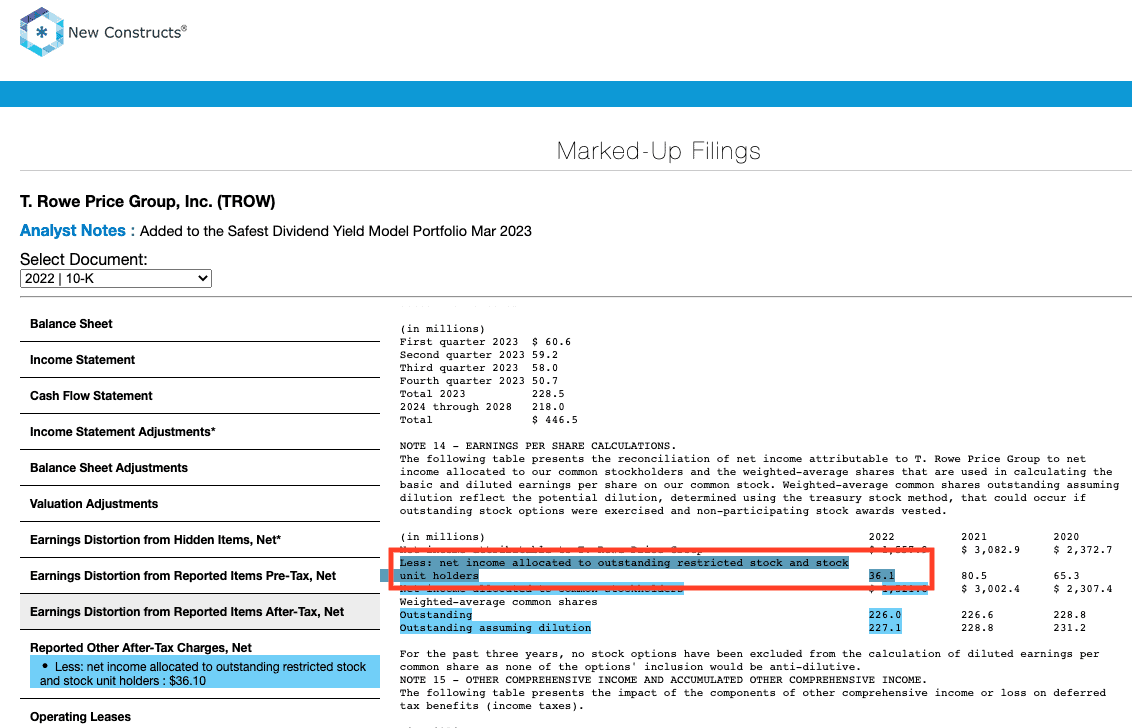Click the '$ 3,082.9' net income 2021 value
This screenshot has width=1132, height=728.
[990, 550]
